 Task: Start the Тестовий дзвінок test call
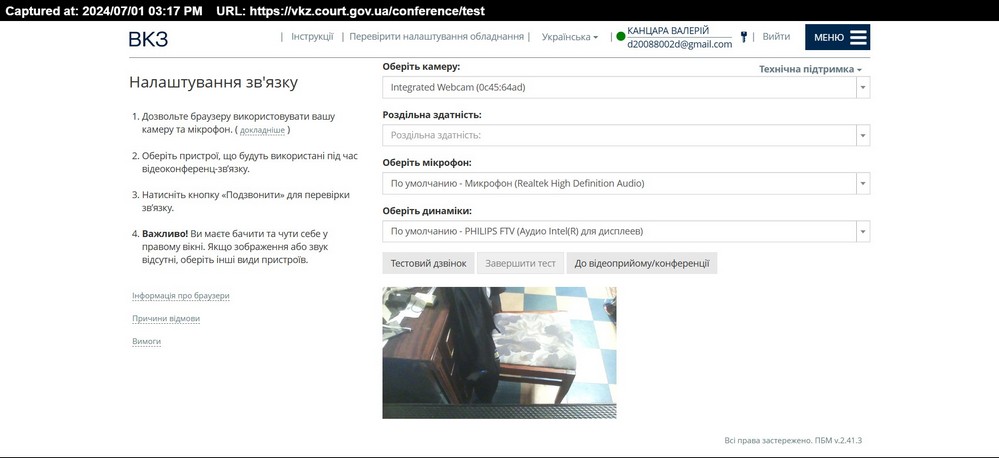(x=428, y=263)
